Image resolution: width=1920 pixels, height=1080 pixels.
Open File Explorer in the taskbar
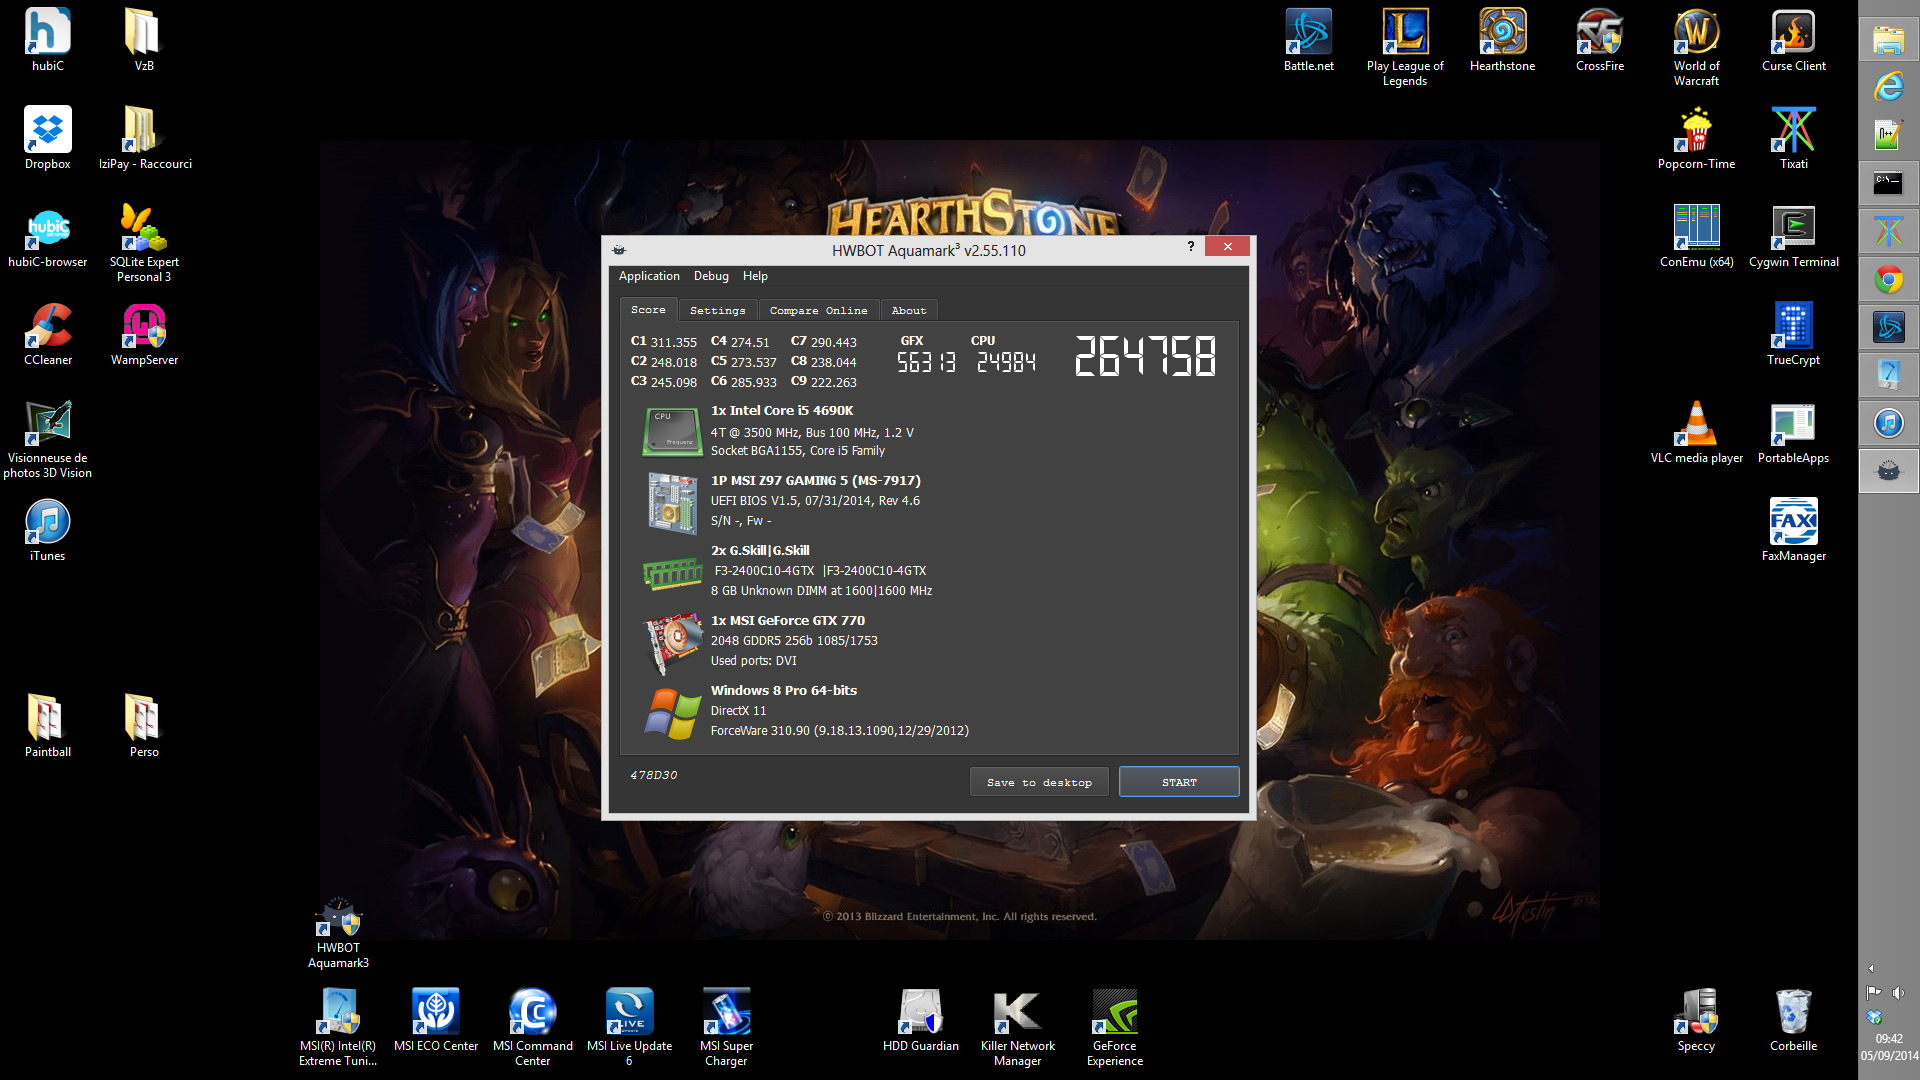(1888, 39)
